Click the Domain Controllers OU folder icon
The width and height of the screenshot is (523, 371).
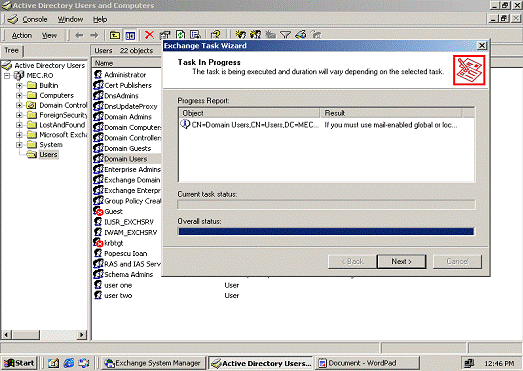coord(31,105)
